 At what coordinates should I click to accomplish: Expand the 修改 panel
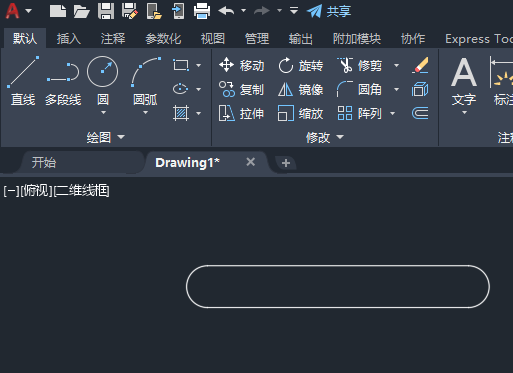pyautogui.click(x=325, y=137)
